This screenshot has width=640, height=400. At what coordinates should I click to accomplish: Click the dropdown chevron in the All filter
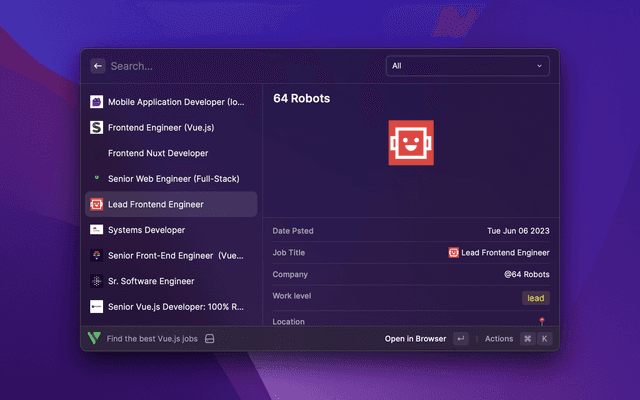coord(540,66)
